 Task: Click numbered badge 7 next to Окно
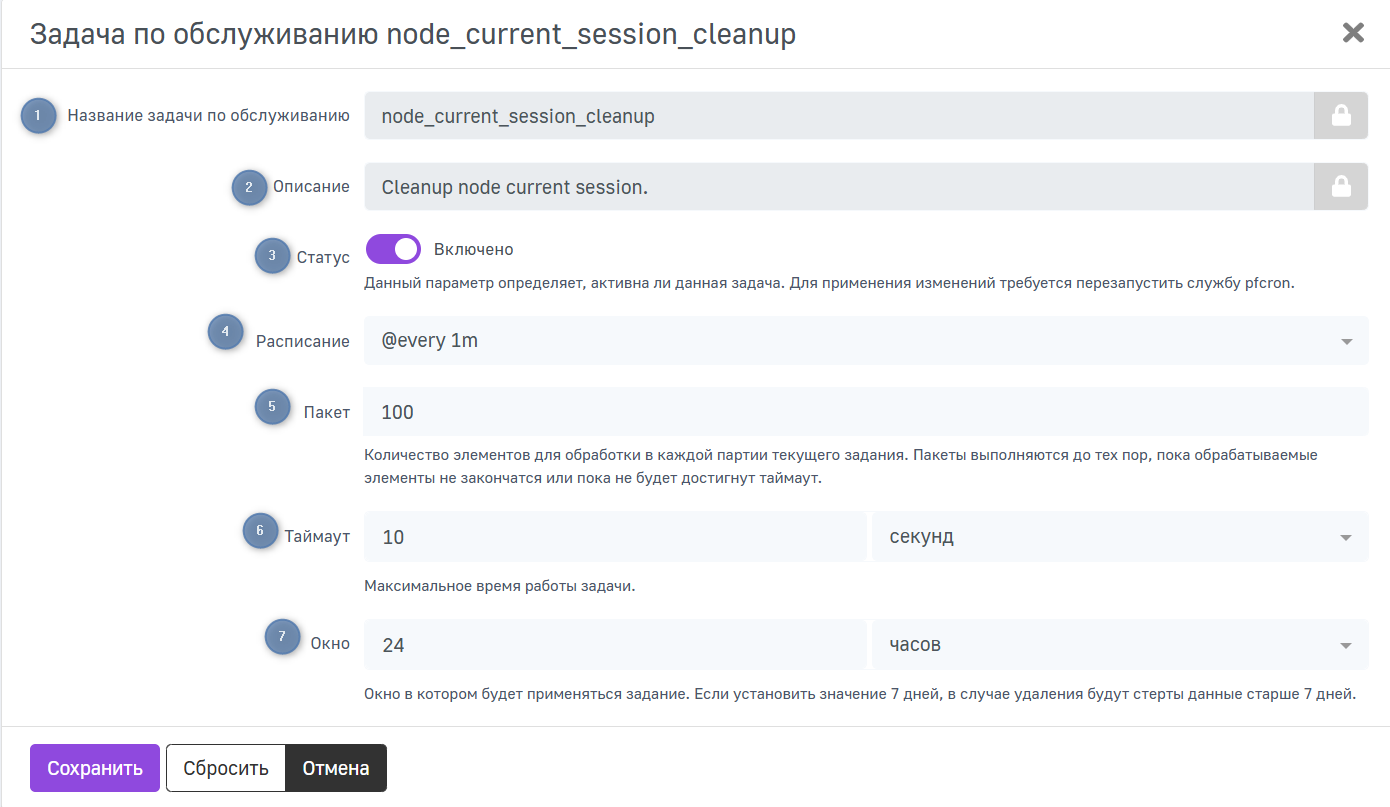(282, 636)
